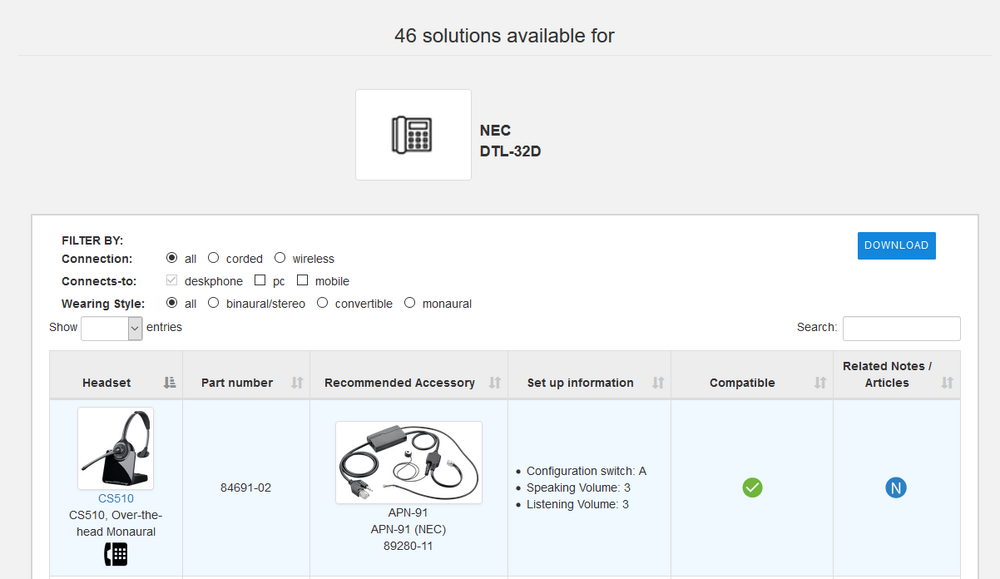This screenshot has width=1000, height=579.
Task: Click the CS510 headset thumbnail image
Action: click(115, 448)
